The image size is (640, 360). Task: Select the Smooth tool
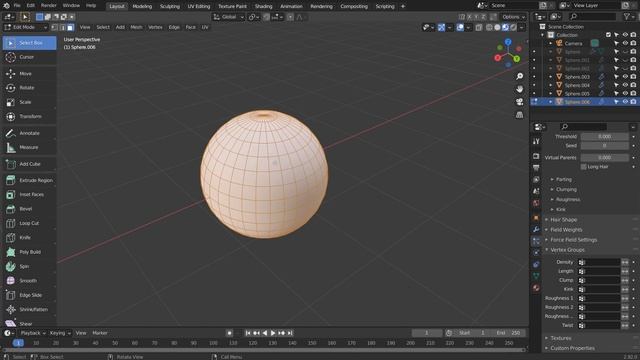[29, 281]
